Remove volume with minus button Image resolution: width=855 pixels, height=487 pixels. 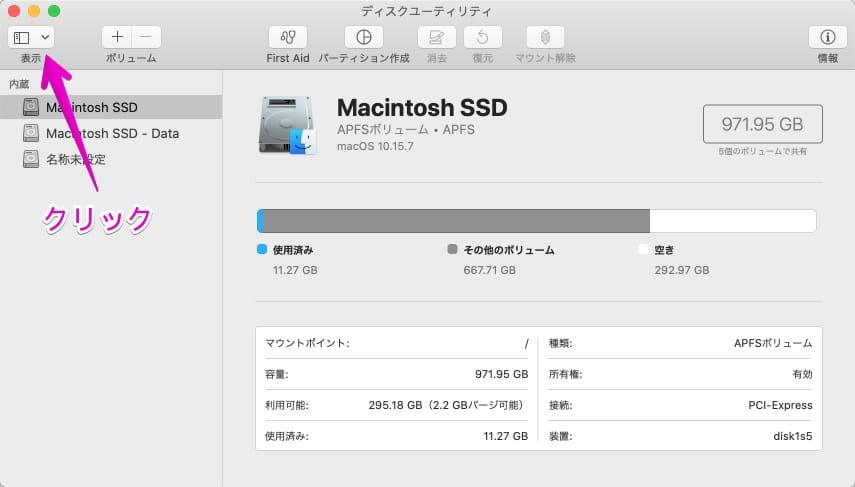[146, 37]
